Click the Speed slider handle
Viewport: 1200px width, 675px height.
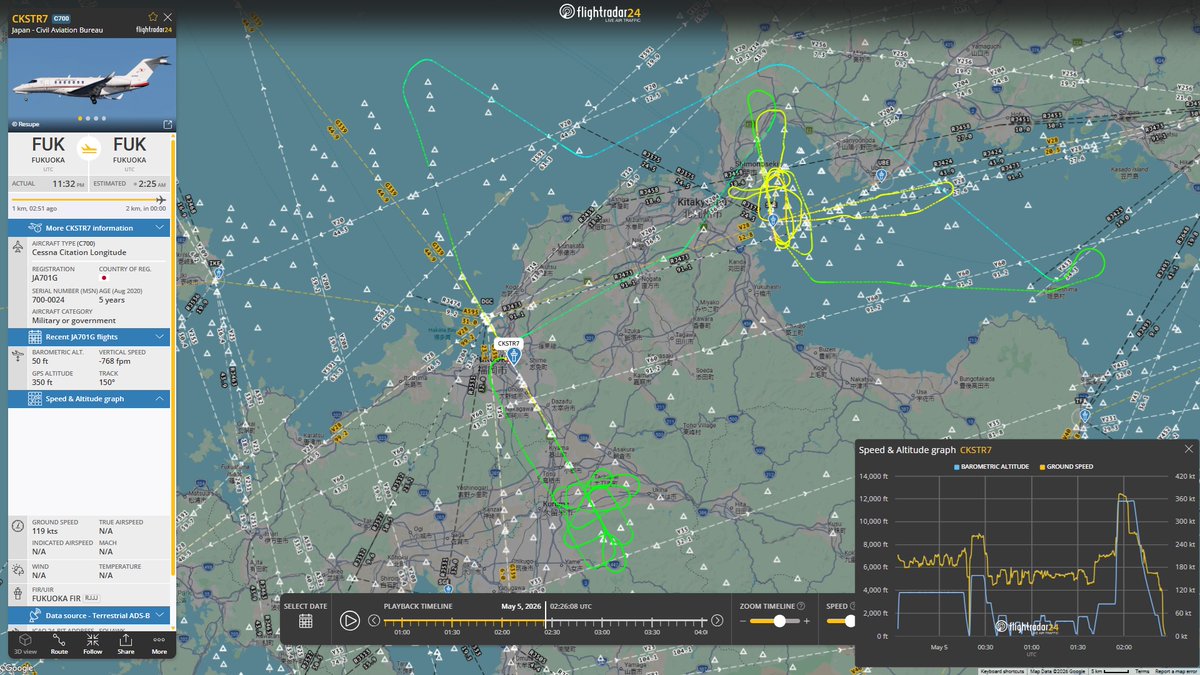click(x=851, y=621)
